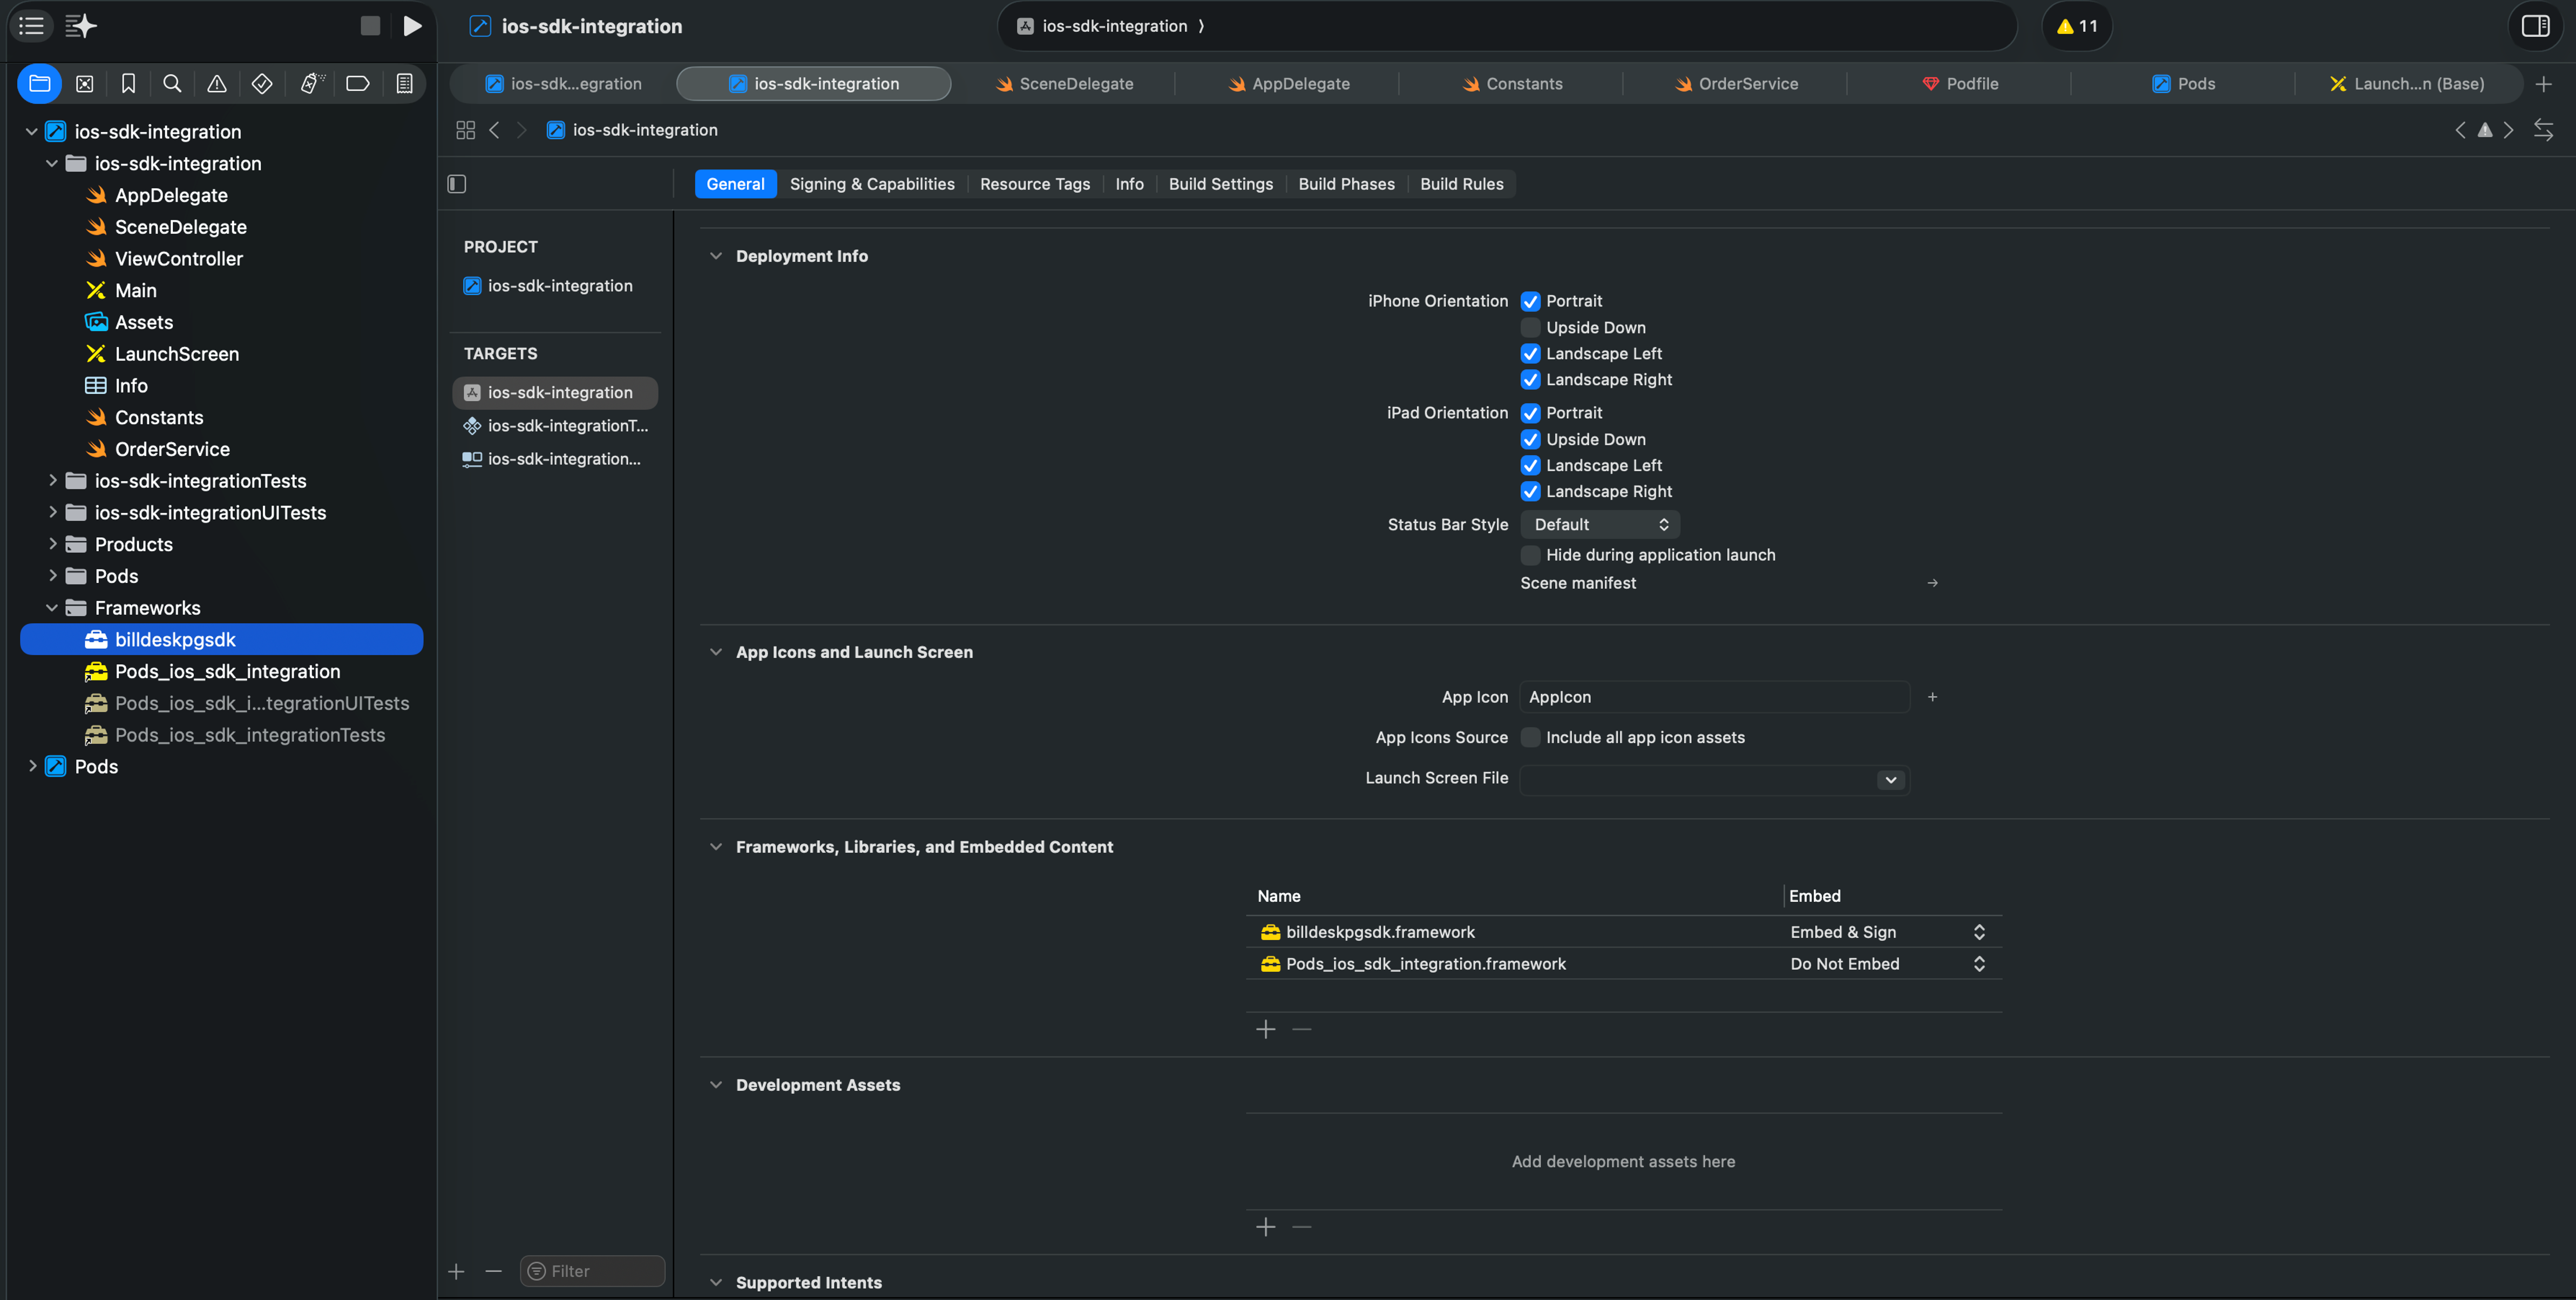The width and height of the screenshot is (2576, 1300).
Task: Open the Find navigator magnifier icon
Action: click(x=172, y=84)
